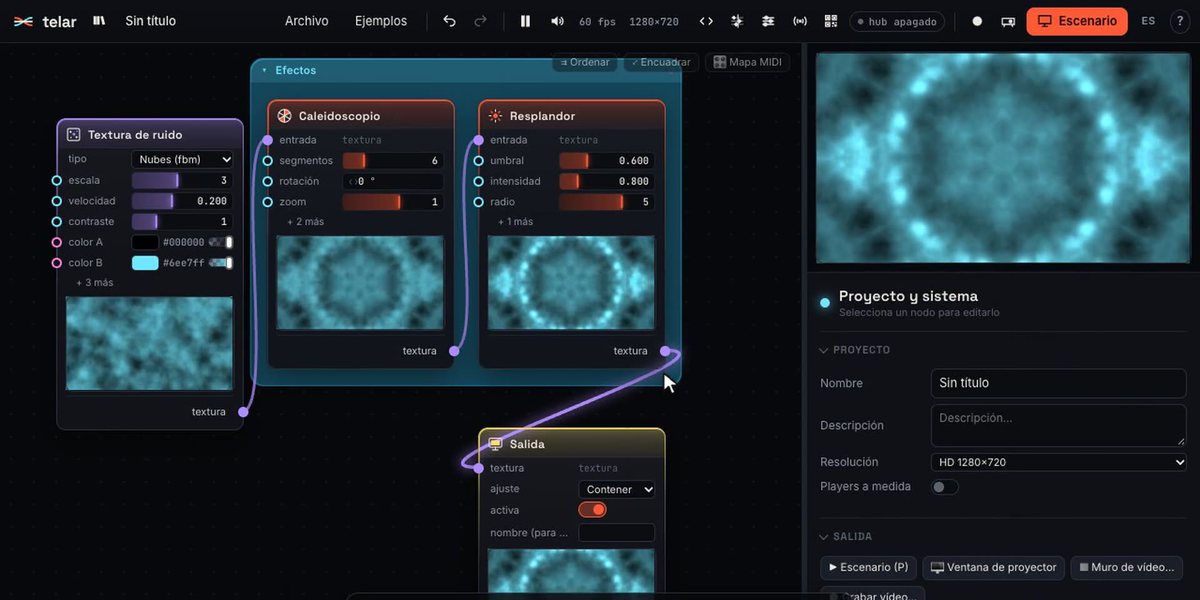Click the nombre field on Salida node
Image resolution: width=1200 pixels, height=600 pixels.
coord(617,533)
